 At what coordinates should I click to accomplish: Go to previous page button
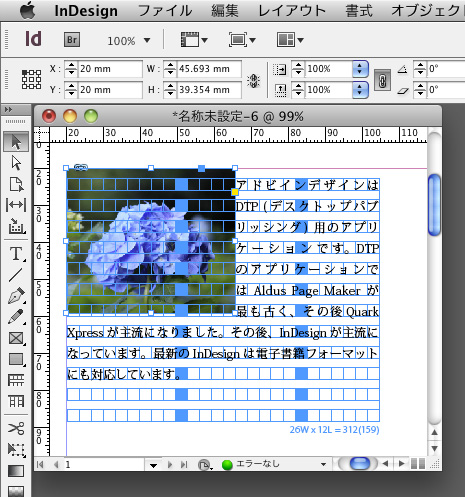(56, 464)
